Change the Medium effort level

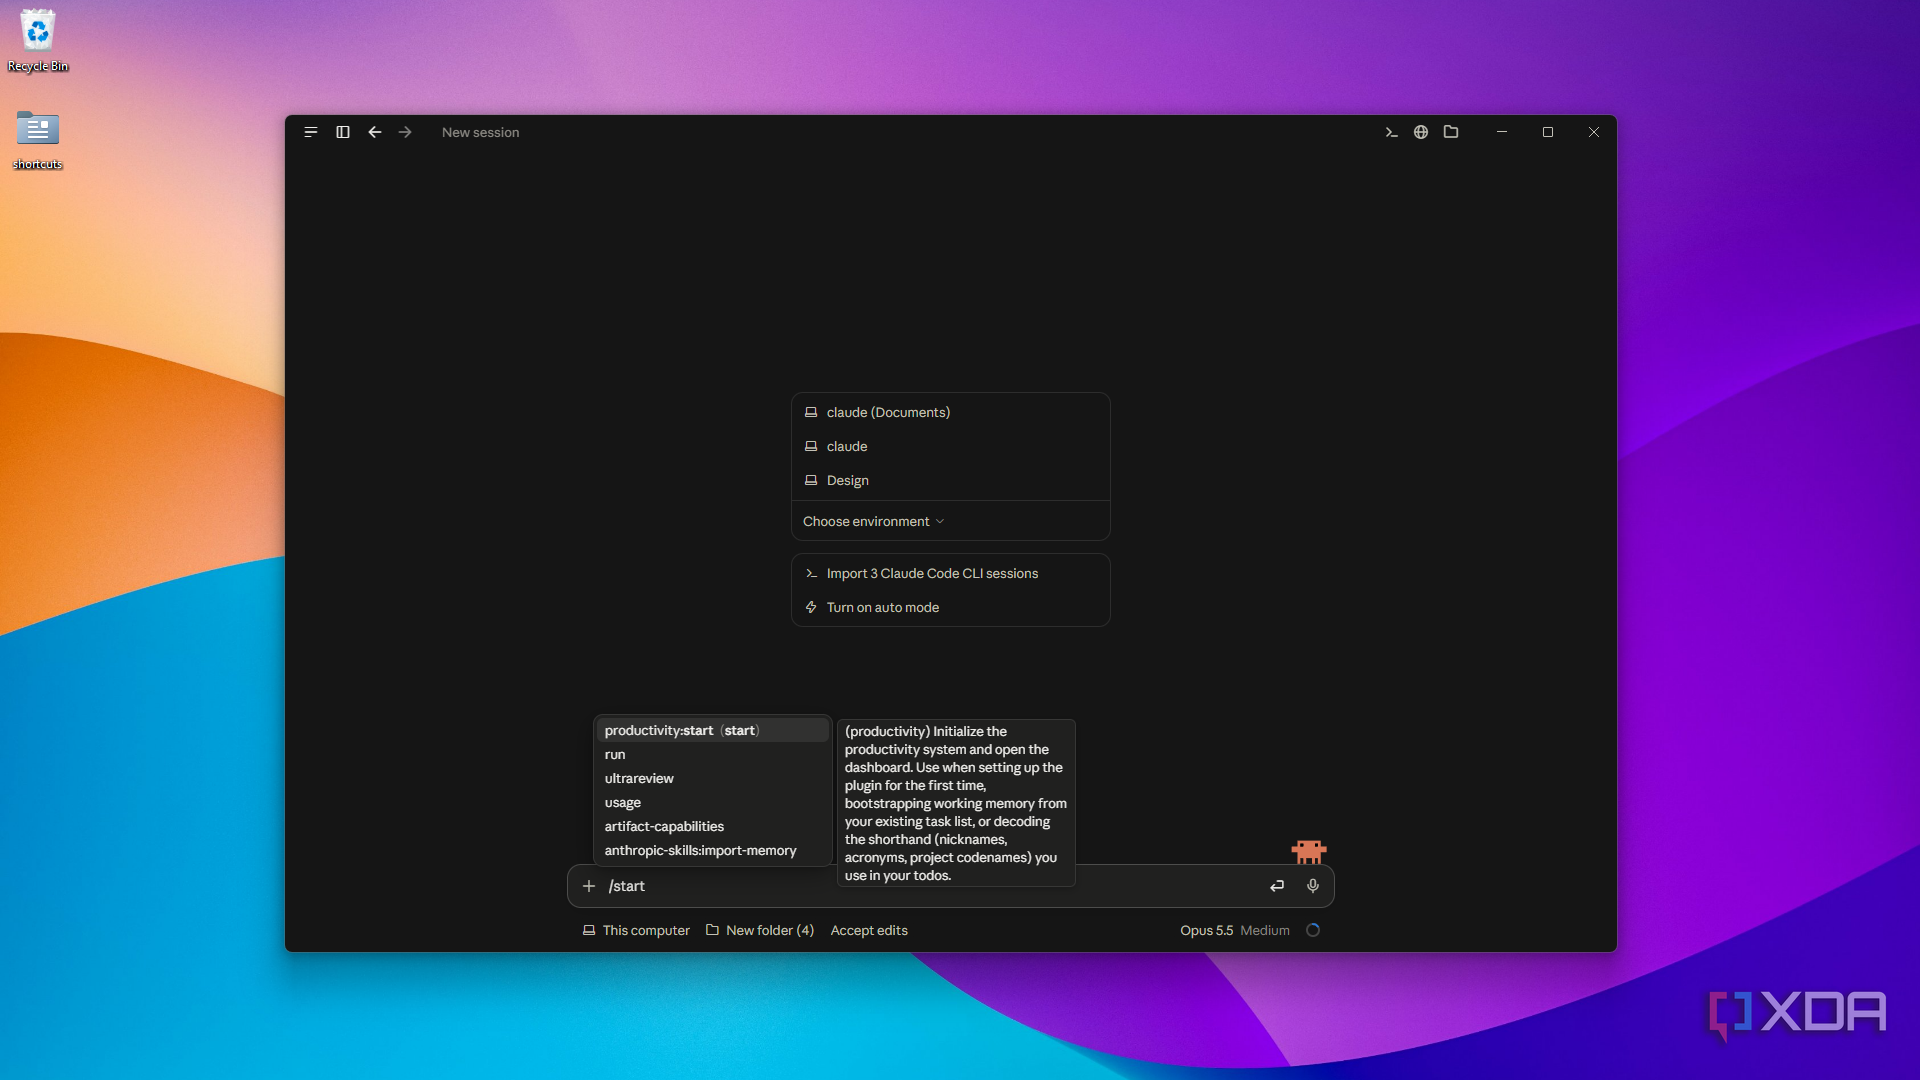(x=1265, y=930)
